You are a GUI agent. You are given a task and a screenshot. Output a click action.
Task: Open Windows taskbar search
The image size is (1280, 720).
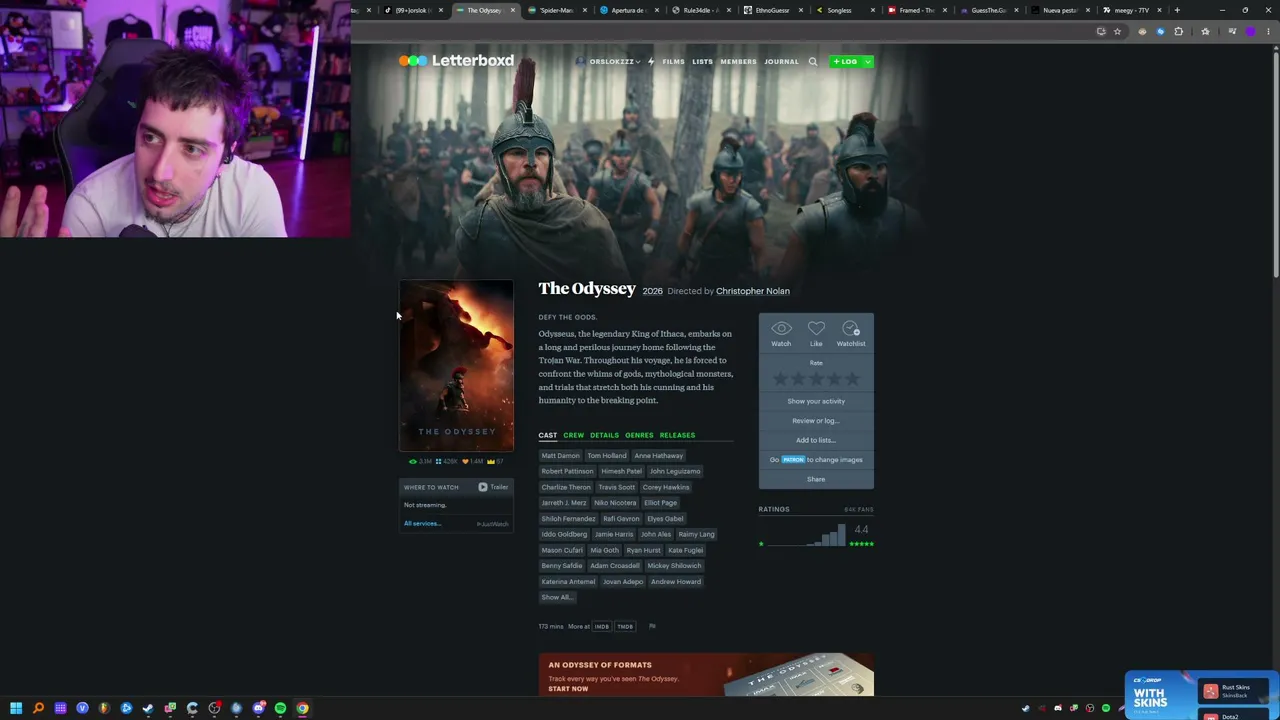38,708
